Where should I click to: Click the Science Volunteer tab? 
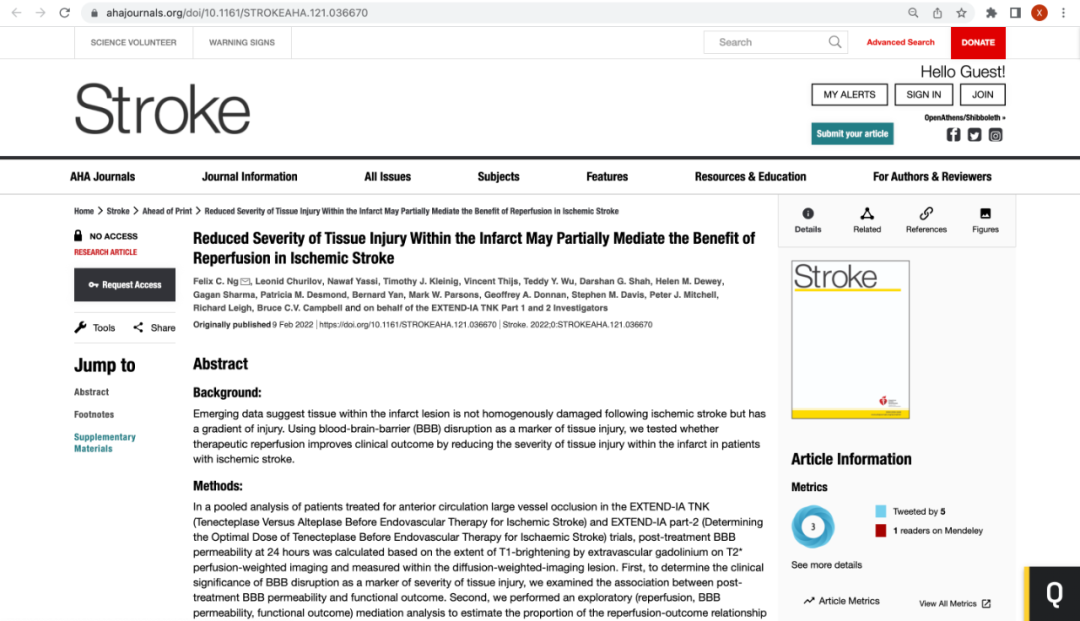click(x=134, y=42)
